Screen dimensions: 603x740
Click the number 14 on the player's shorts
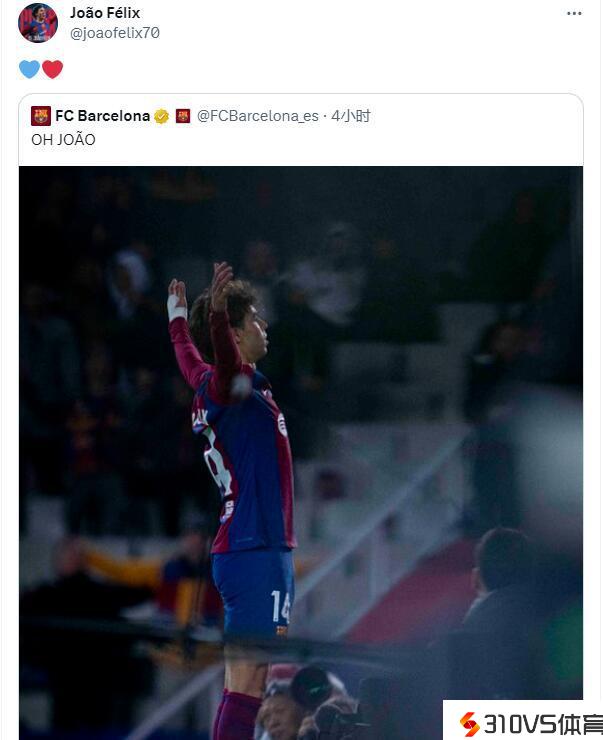[280, 606]
